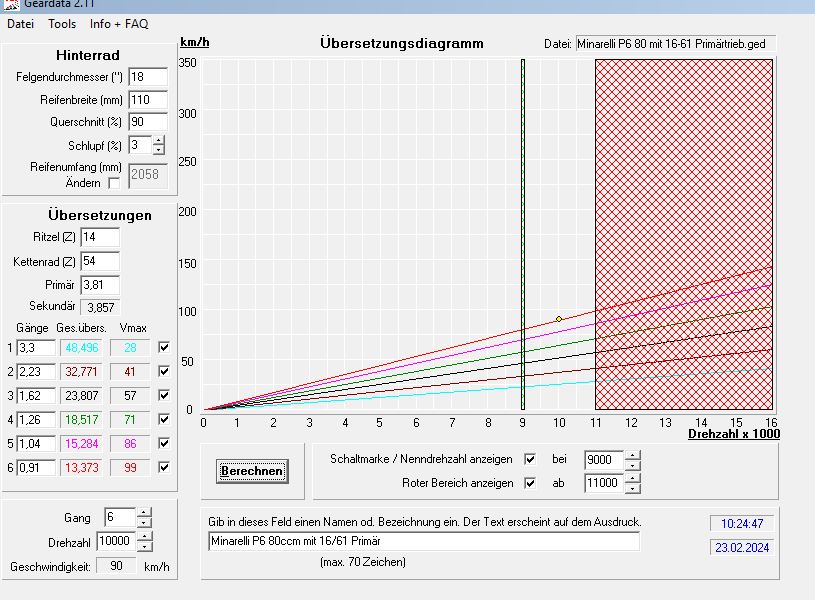The width and height of the screenshot is (815, 600).
Task: Uncheck the gear 1 visibility checkbox
Action: pos(164,347)
